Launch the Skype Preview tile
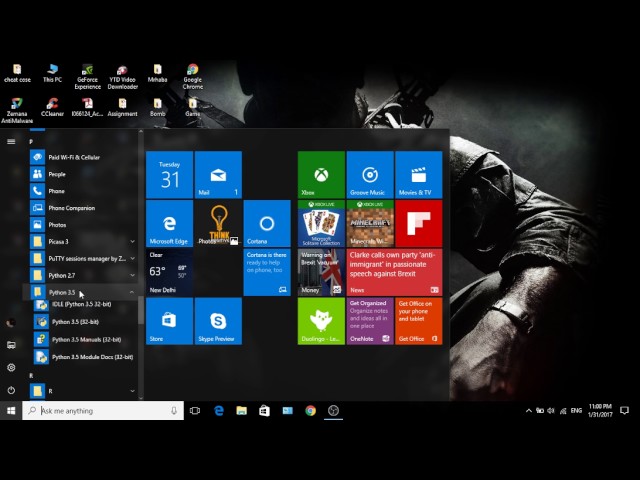This screenshot has width=640, height=480. click(x=218, y=321)
